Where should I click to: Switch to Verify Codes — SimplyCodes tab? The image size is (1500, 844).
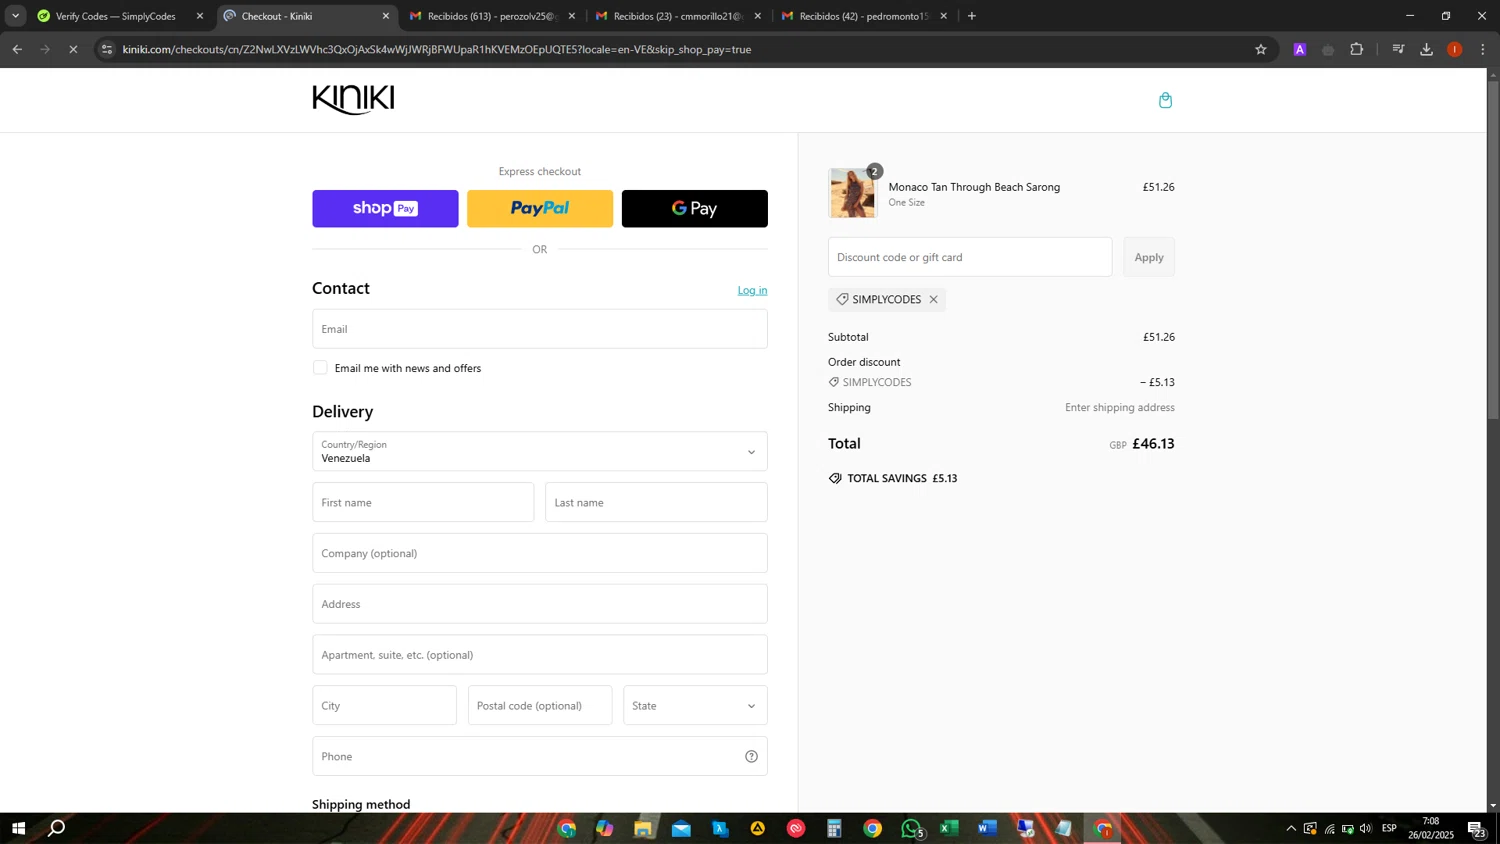pyautogui.click(x=115, y=16)
